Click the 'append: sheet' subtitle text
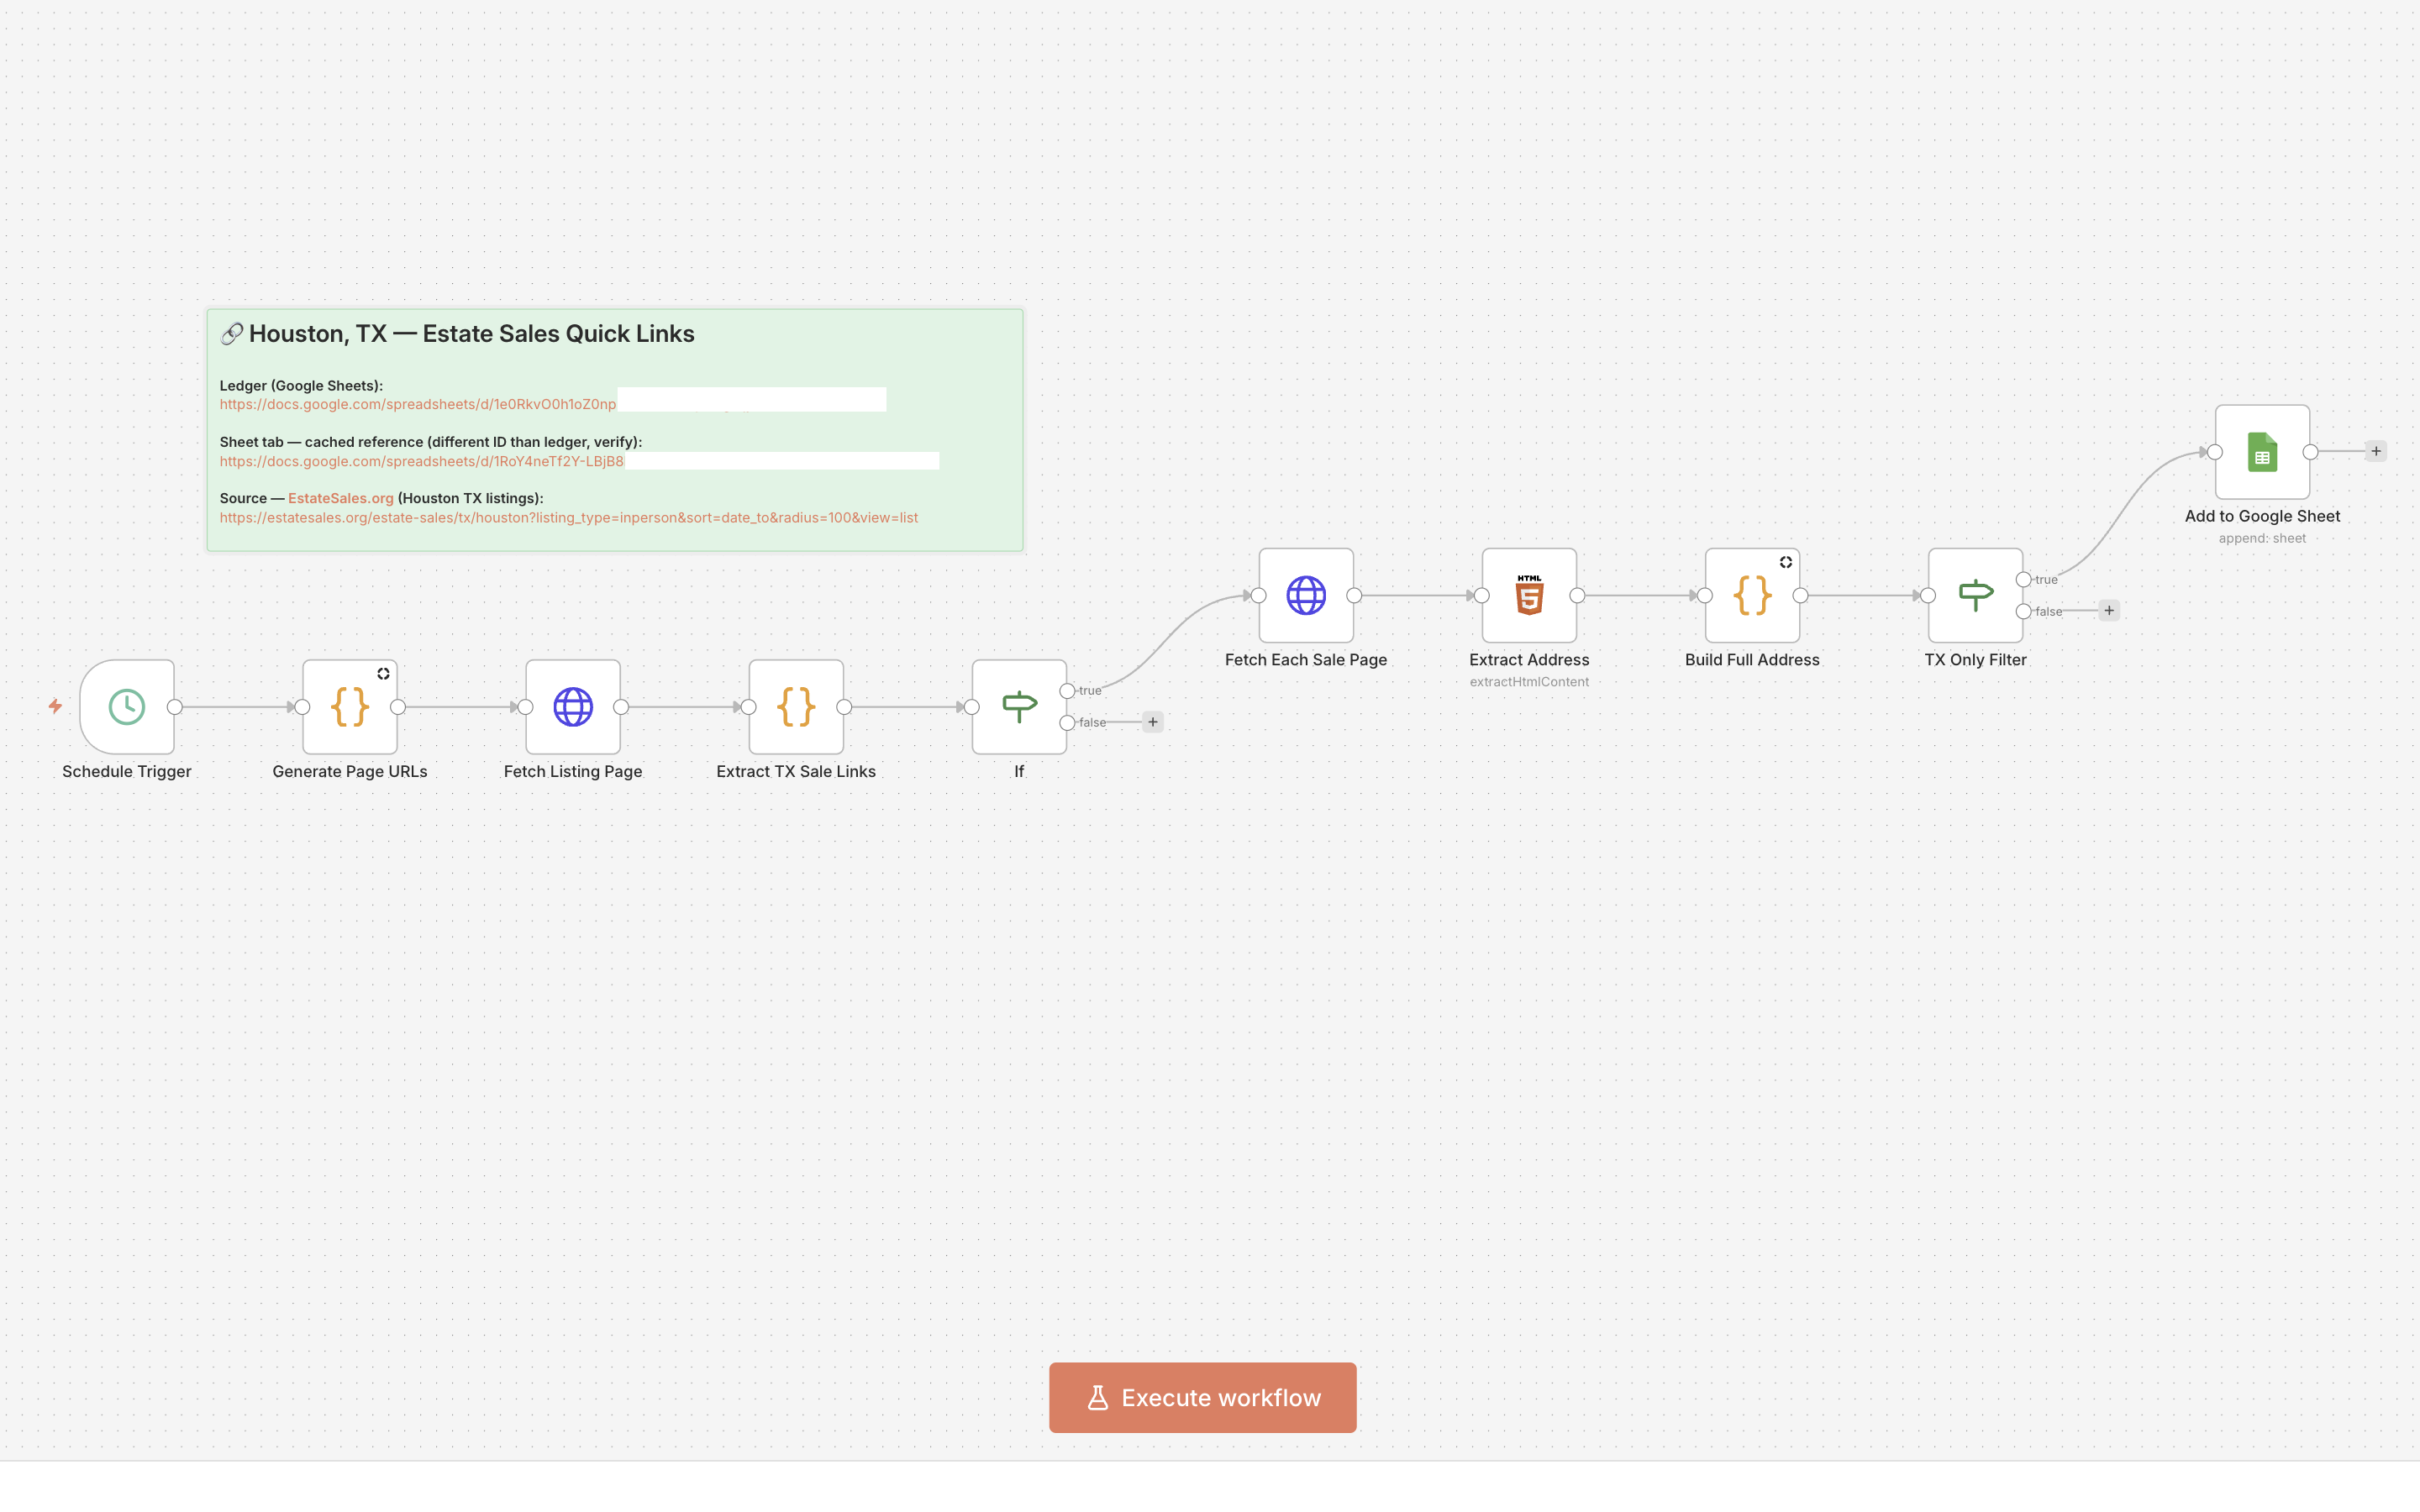 click(2262, 538)
